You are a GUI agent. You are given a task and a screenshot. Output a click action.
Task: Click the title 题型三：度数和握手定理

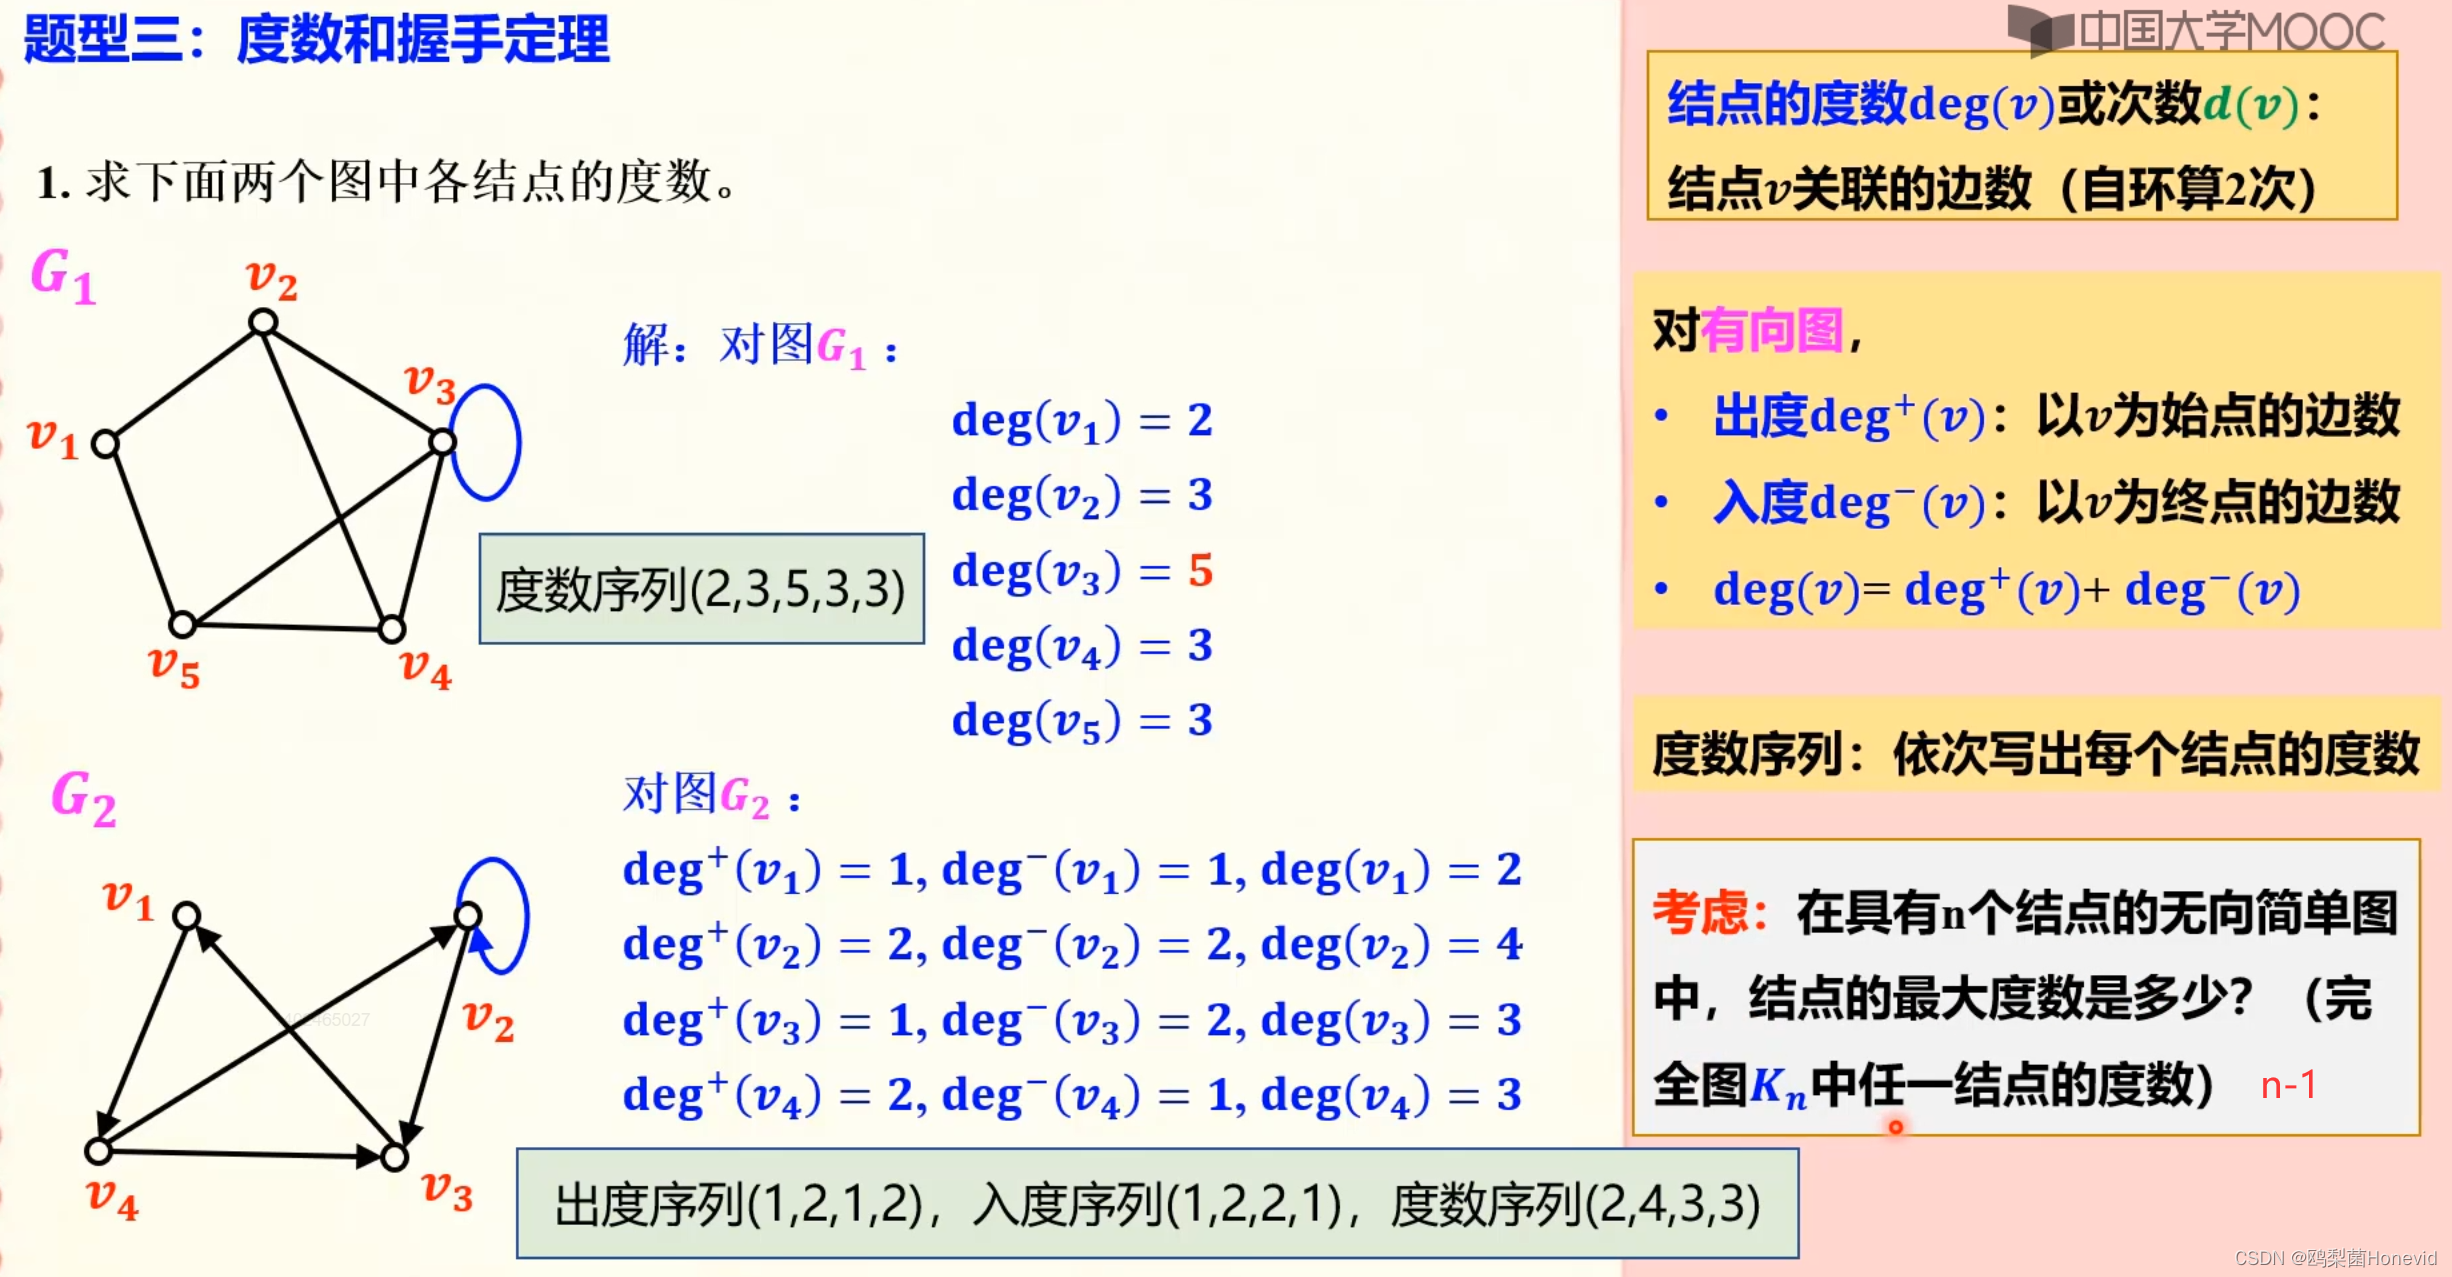[316, 40]
